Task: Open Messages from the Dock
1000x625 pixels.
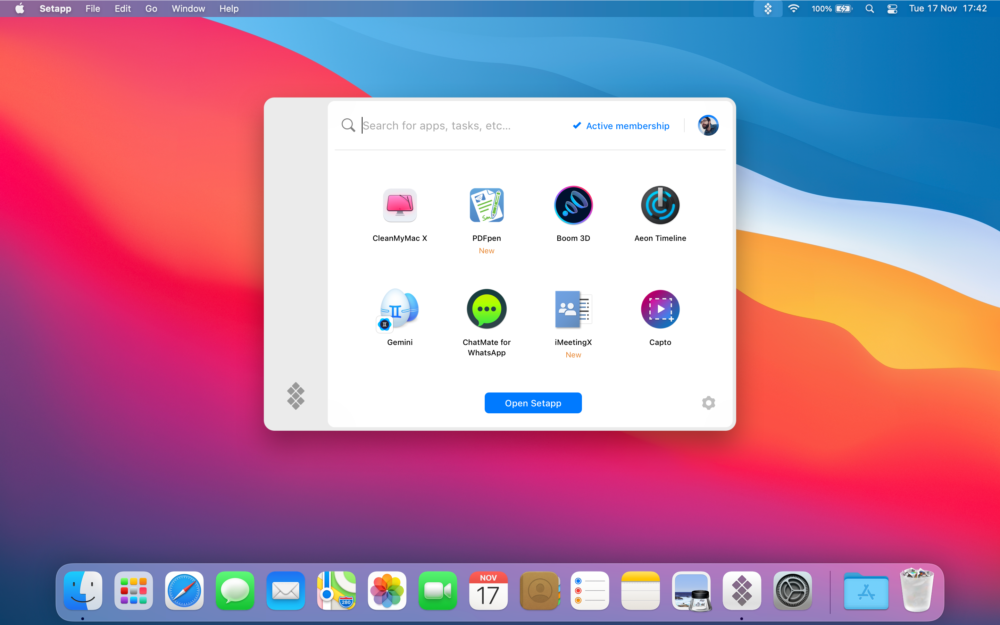Action: [235, 591]
